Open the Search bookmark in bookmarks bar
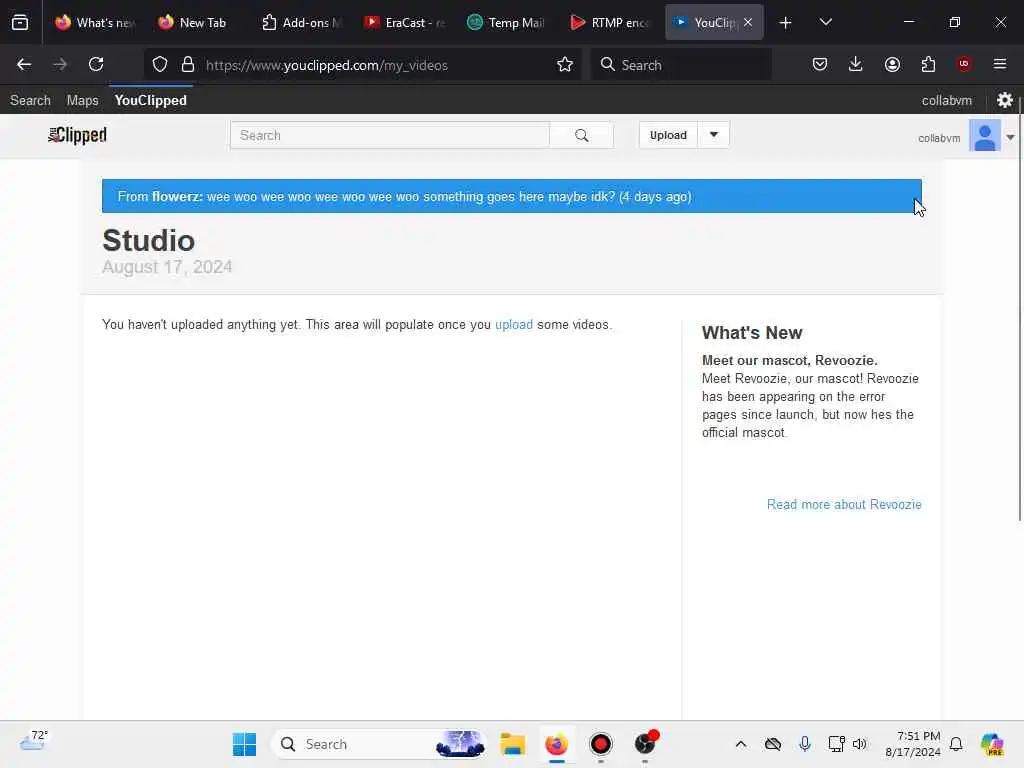Screen dimensions: 1024x768 point(30,100)
